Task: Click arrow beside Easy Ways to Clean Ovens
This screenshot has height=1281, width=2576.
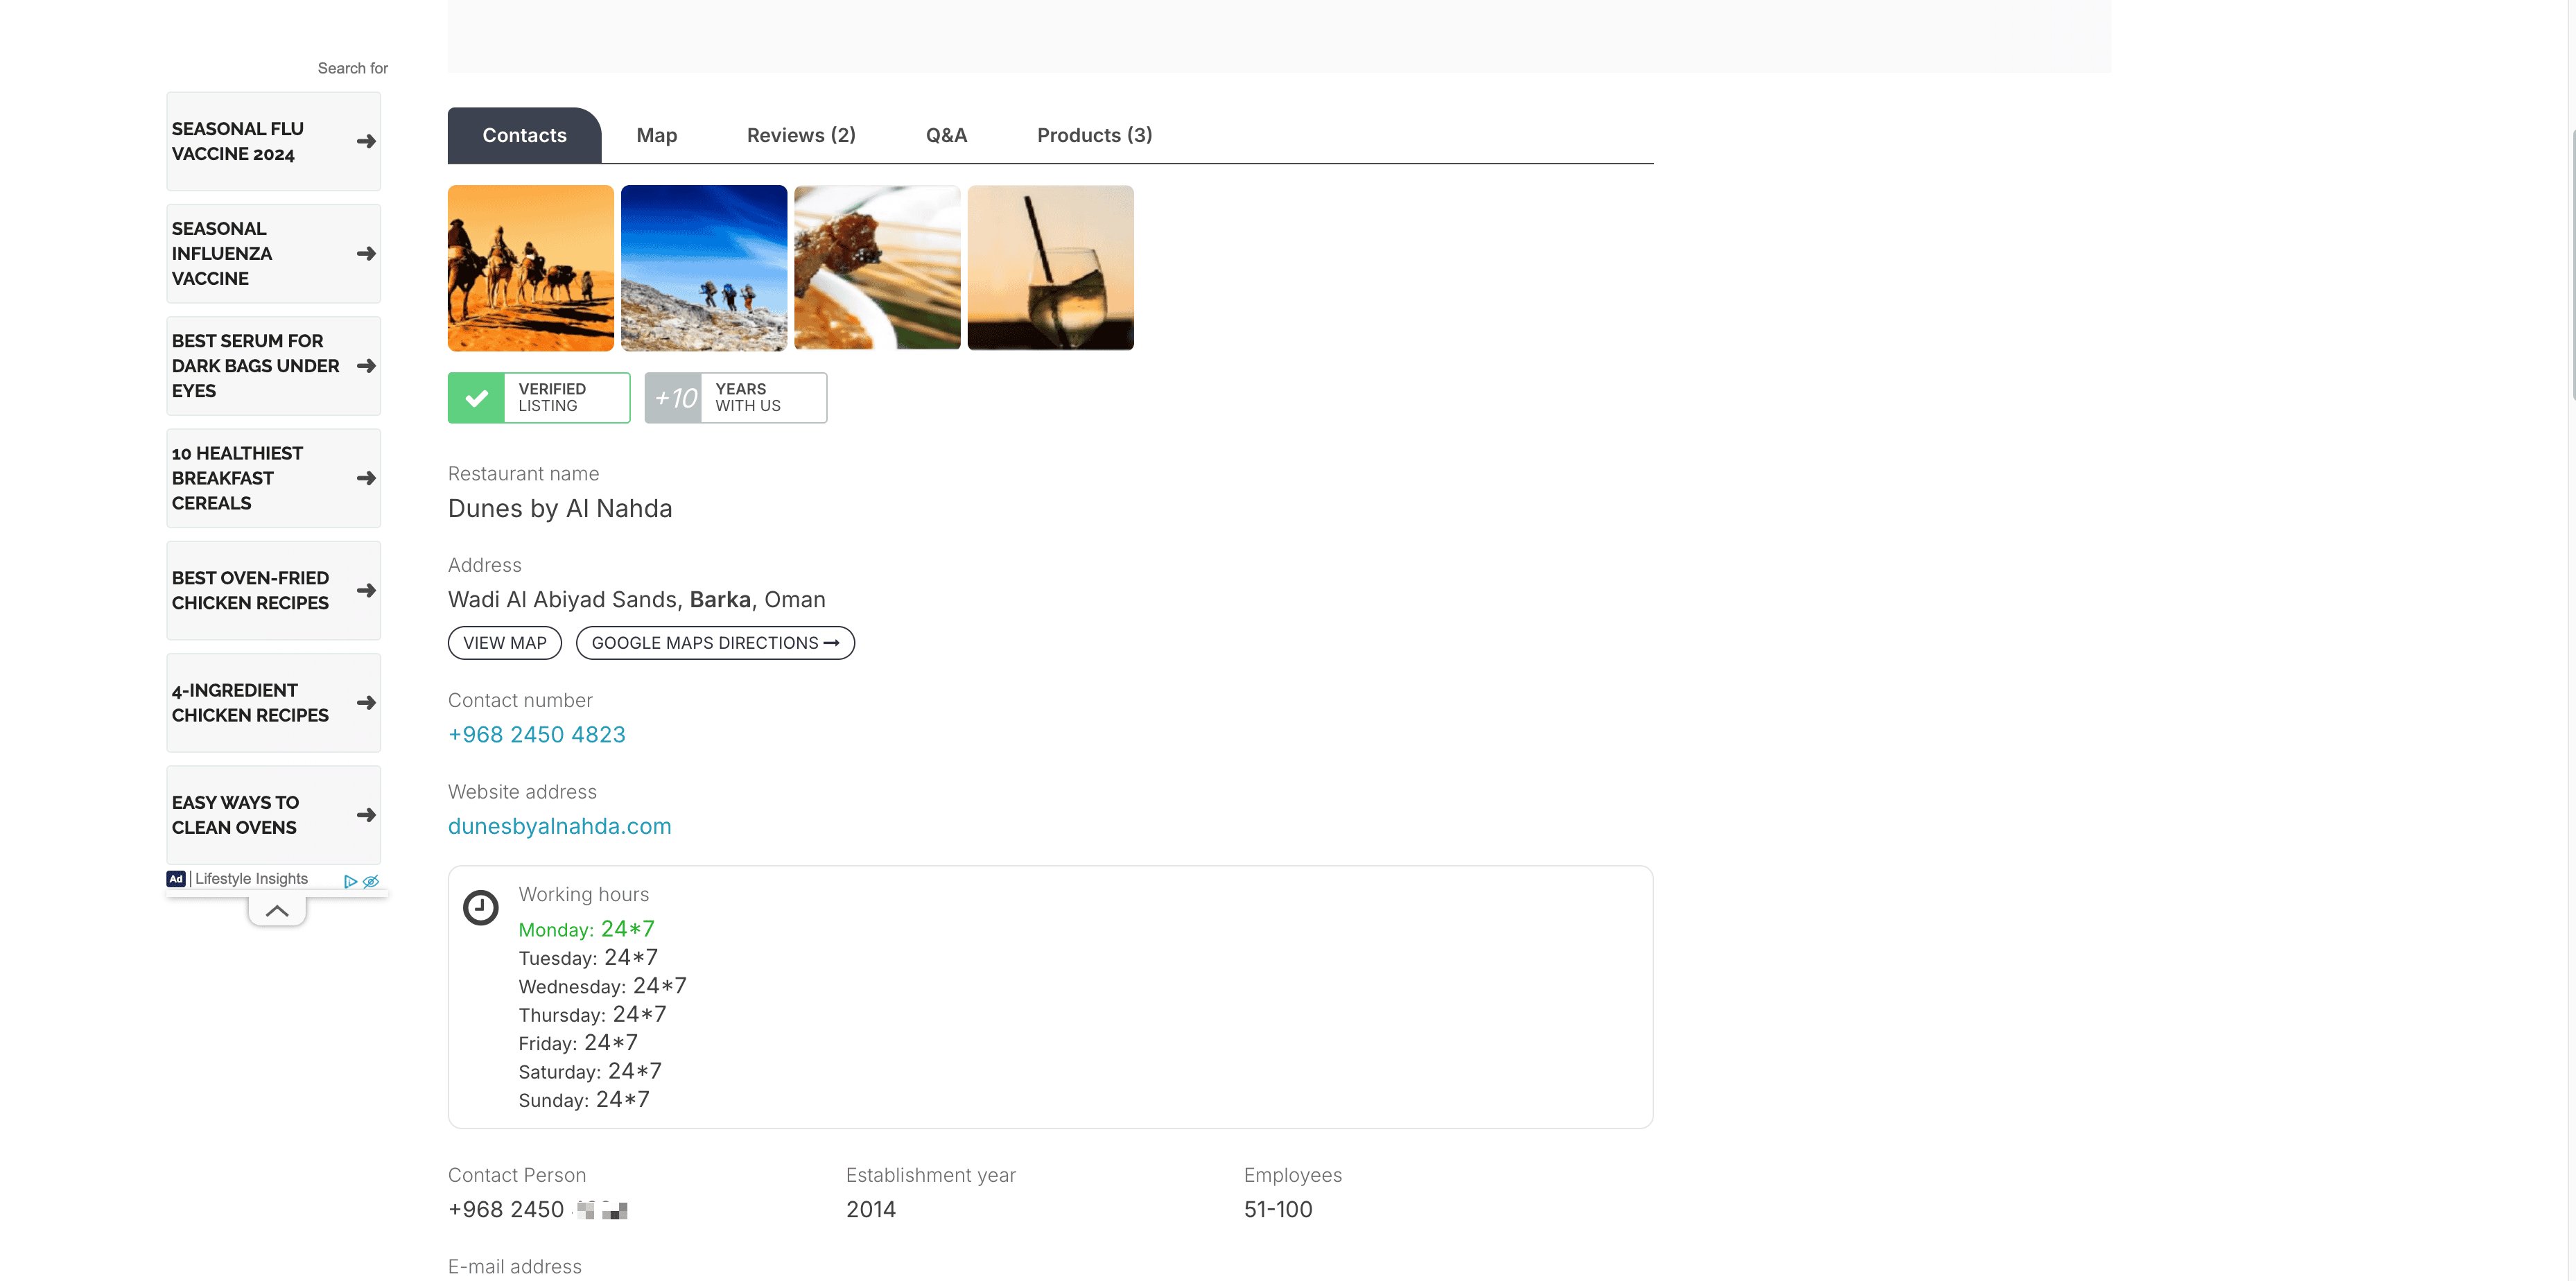Action: [366, 815]
